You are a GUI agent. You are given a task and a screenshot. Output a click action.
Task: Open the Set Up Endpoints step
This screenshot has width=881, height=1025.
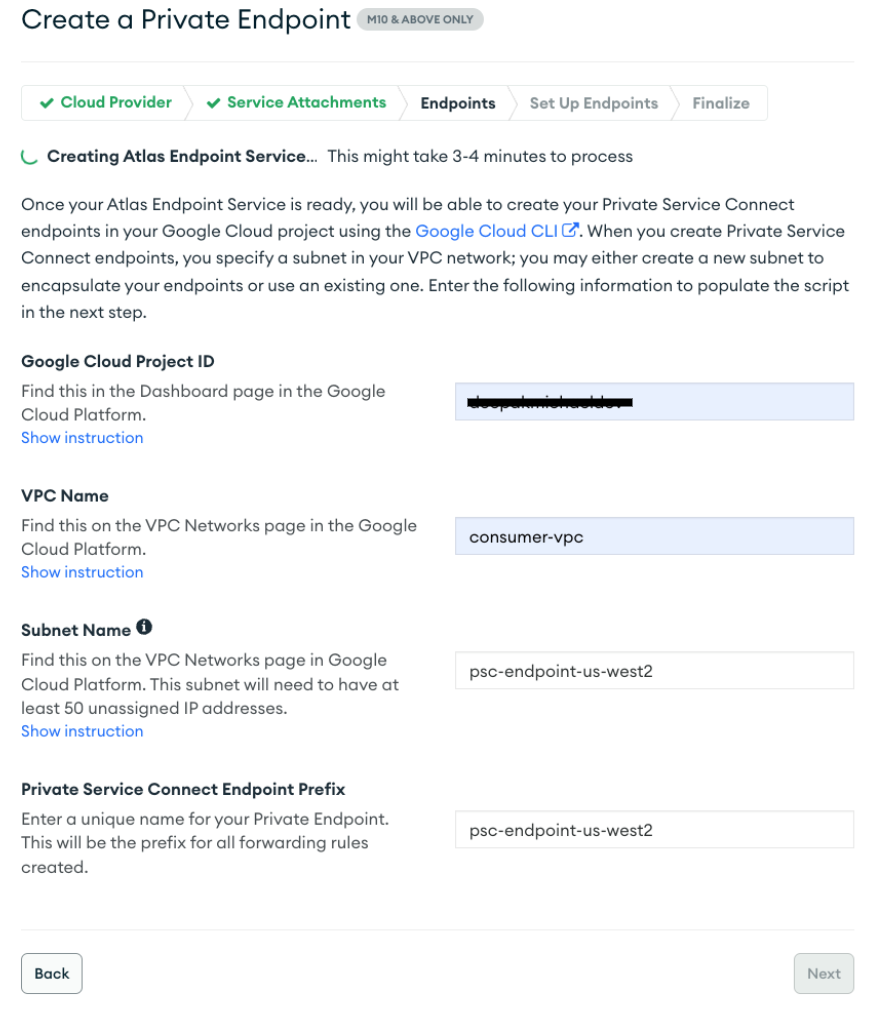coord(593,103)
